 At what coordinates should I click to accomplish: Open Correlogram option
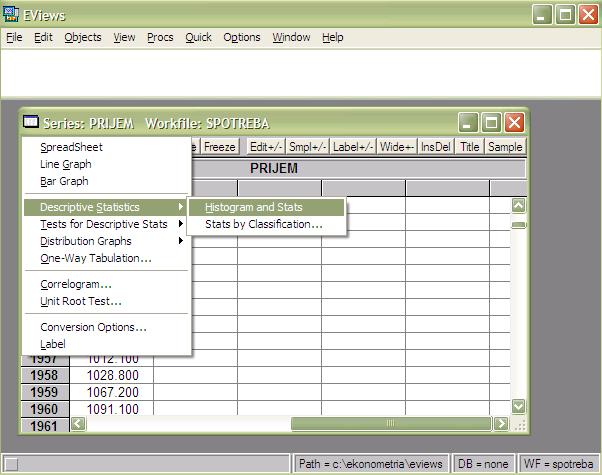pyautogui.click(x=76, y=284)
